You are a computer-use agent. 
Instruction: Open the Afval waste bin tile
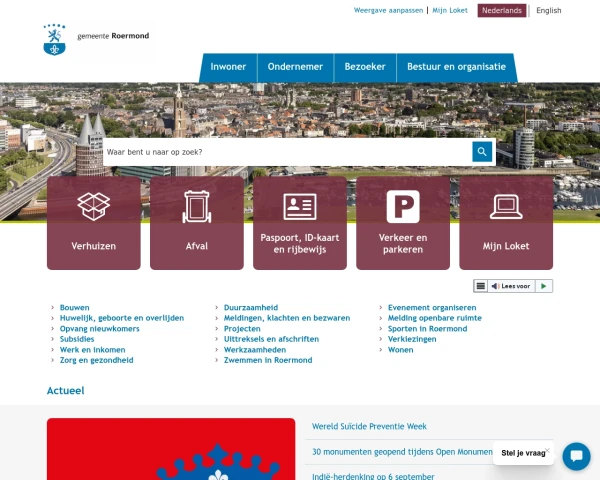[x=197, y=223]
